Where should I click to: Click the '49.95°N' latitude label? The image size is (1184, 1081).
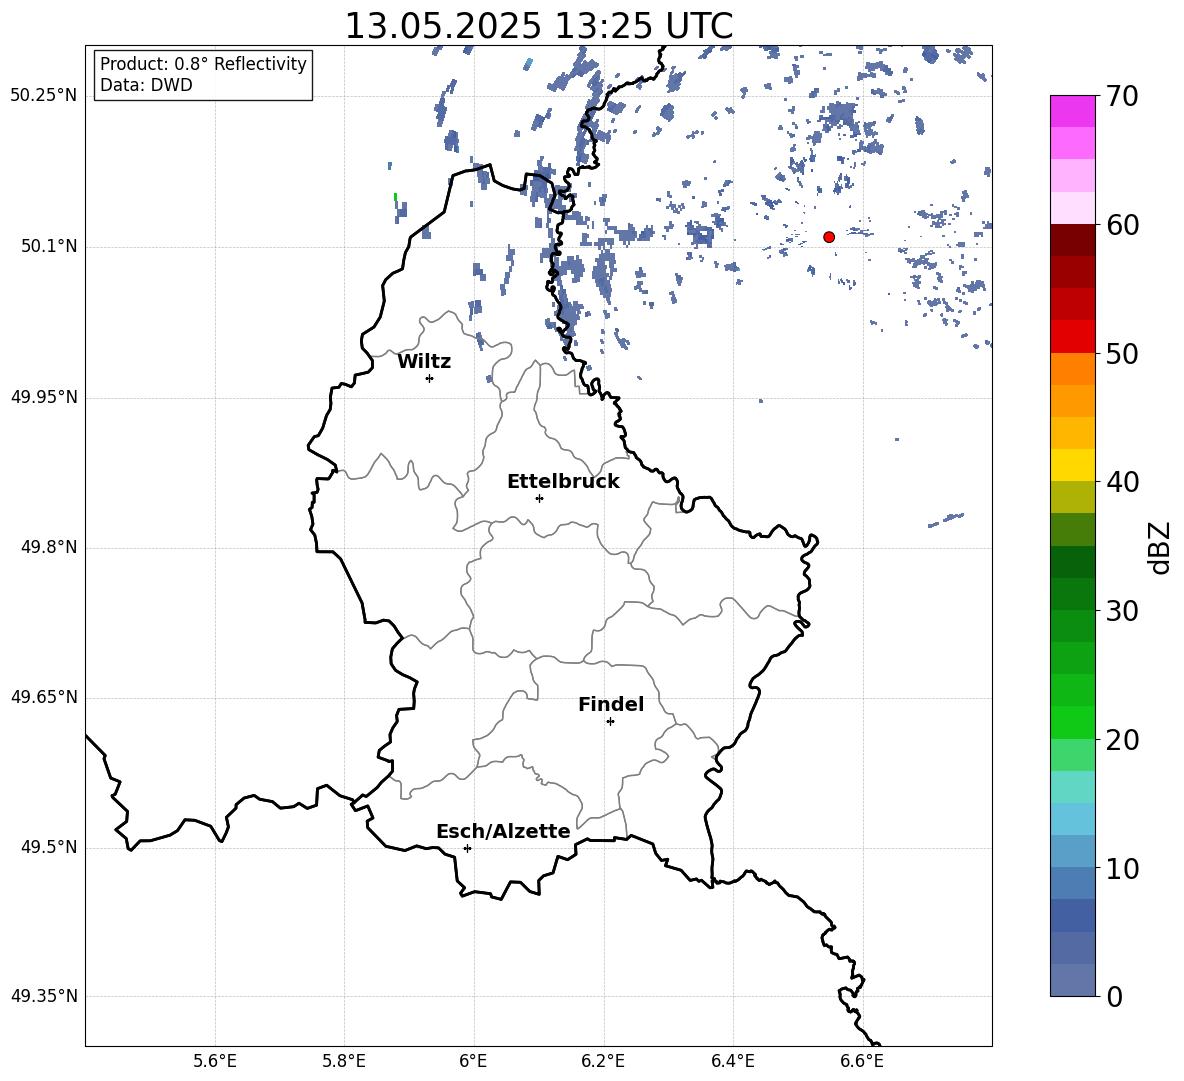44,397
